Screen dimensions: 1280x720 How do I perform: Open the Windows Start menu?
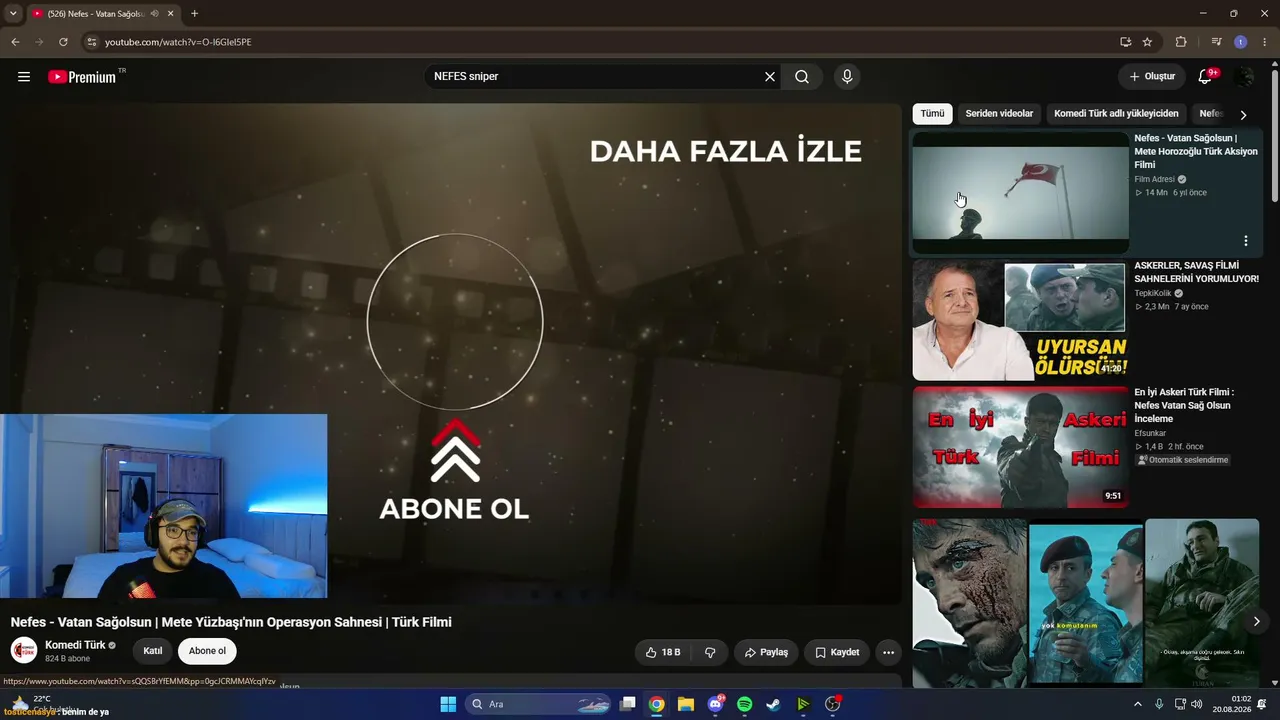tap(448, 704)
